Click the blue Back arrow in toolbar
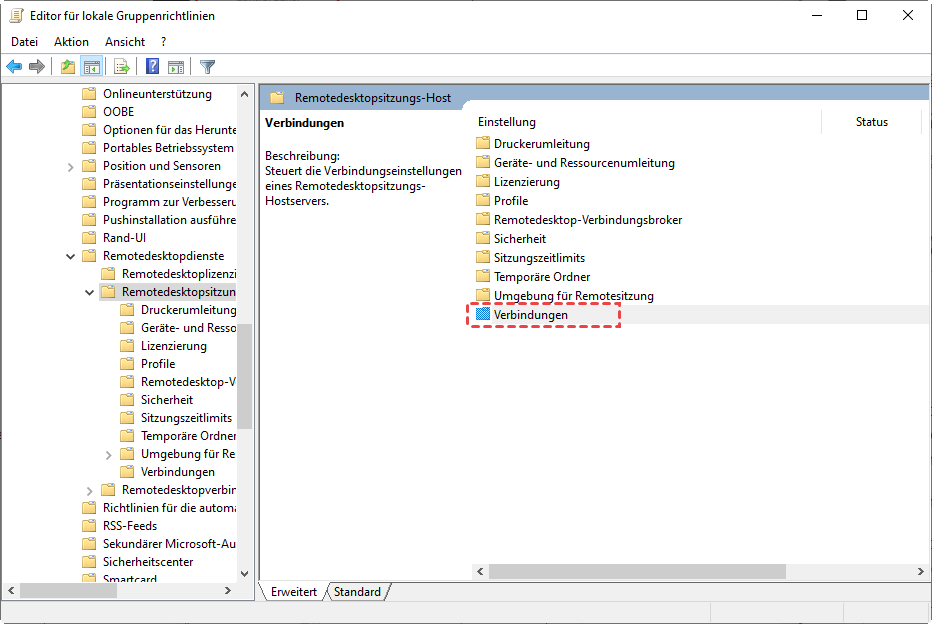The image size is (932, 624). click(14, 67)
